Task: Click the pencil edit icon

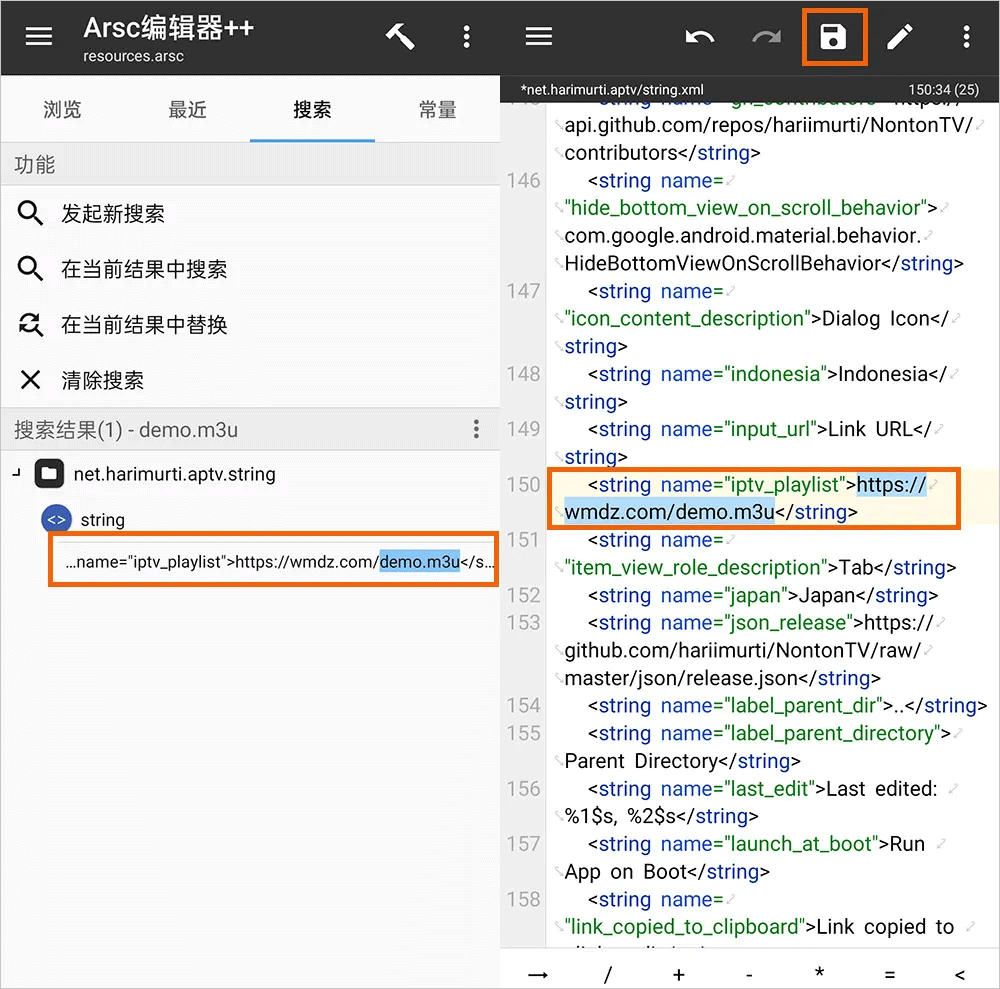Action: [900, 37]
